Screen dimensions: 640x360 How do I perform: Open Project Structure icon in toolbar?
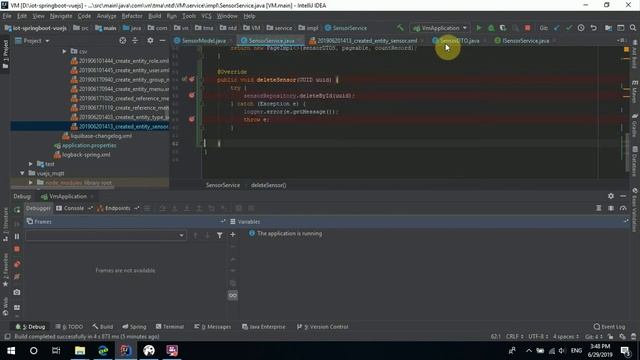(x=608, y=28)
